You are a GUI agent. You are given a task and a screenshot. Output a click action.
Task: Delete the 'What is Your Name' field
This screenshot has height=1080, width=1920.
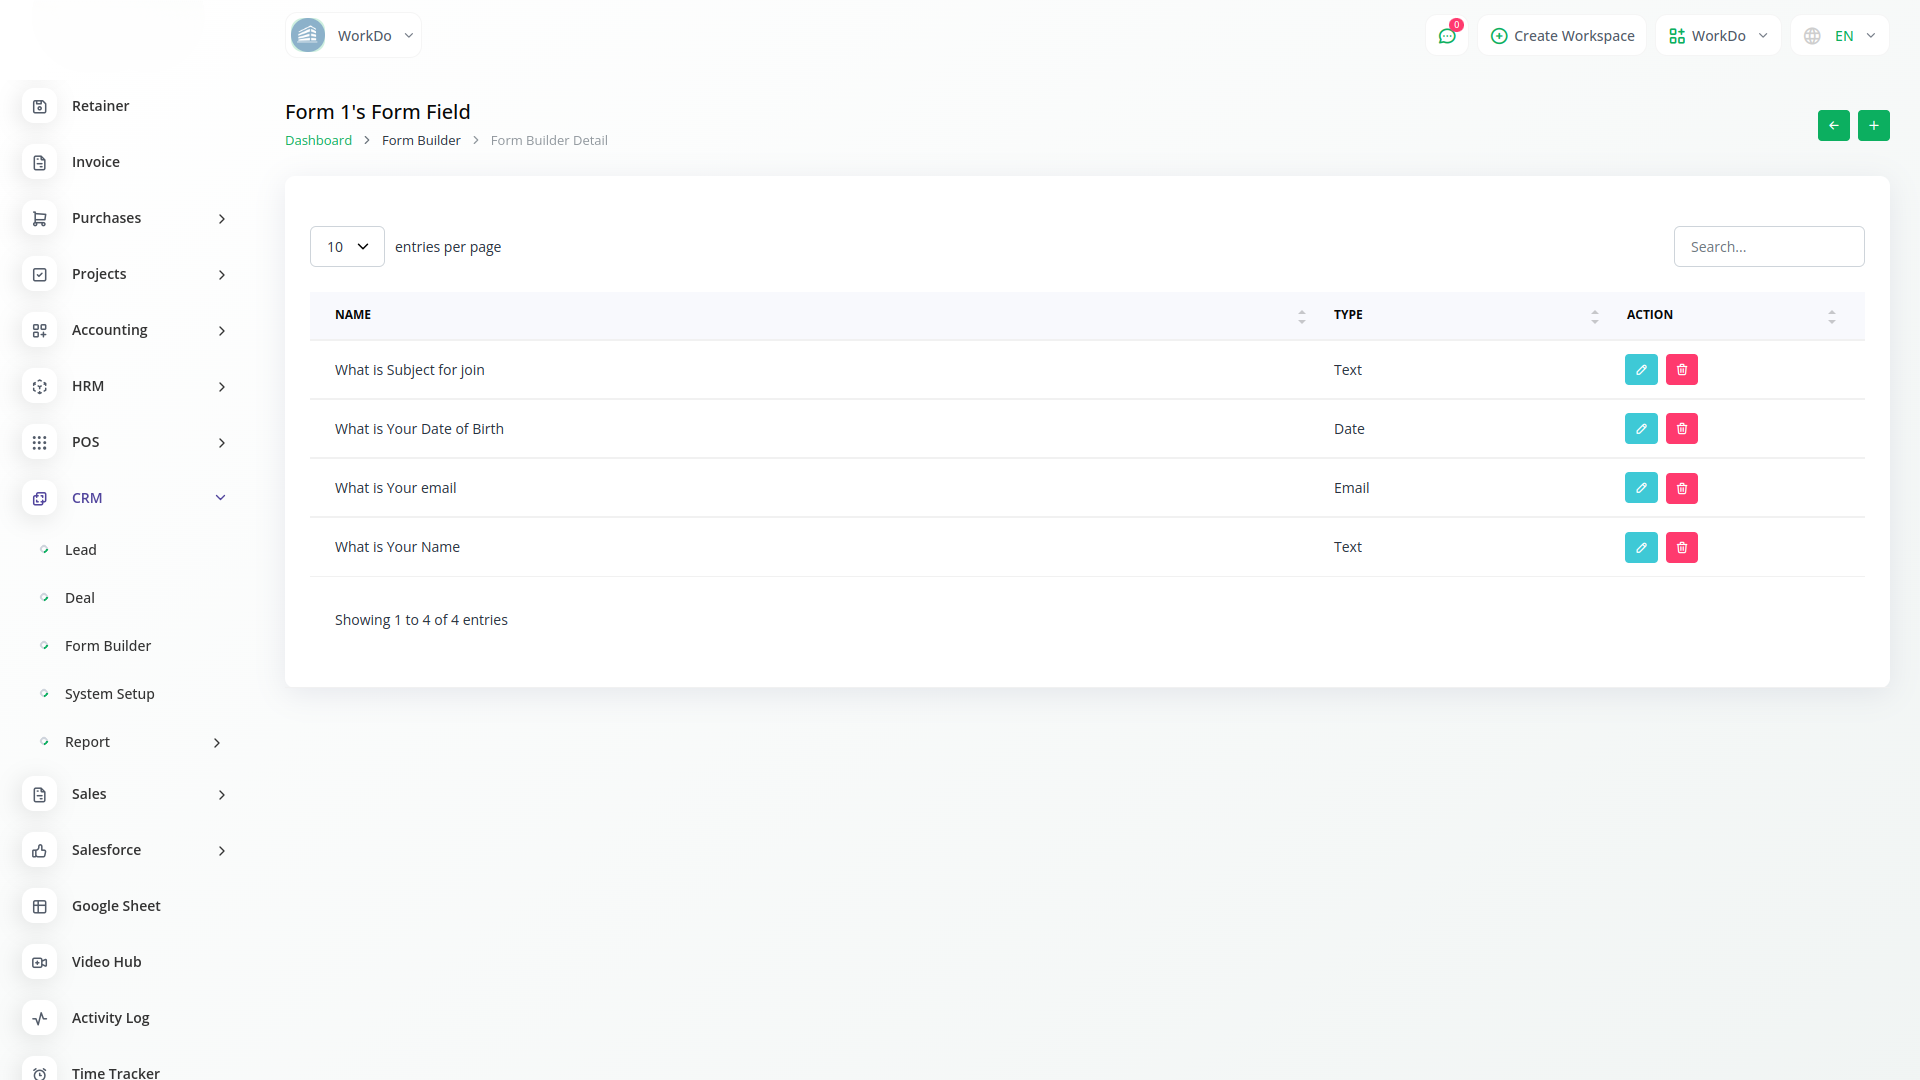click(1682, 547)
